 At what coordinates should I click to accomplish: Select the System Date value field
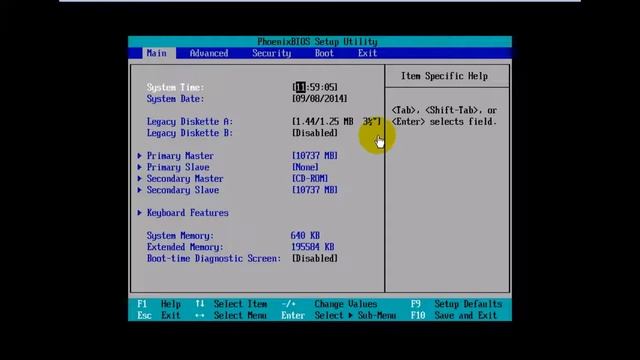(x=320, y=98)
